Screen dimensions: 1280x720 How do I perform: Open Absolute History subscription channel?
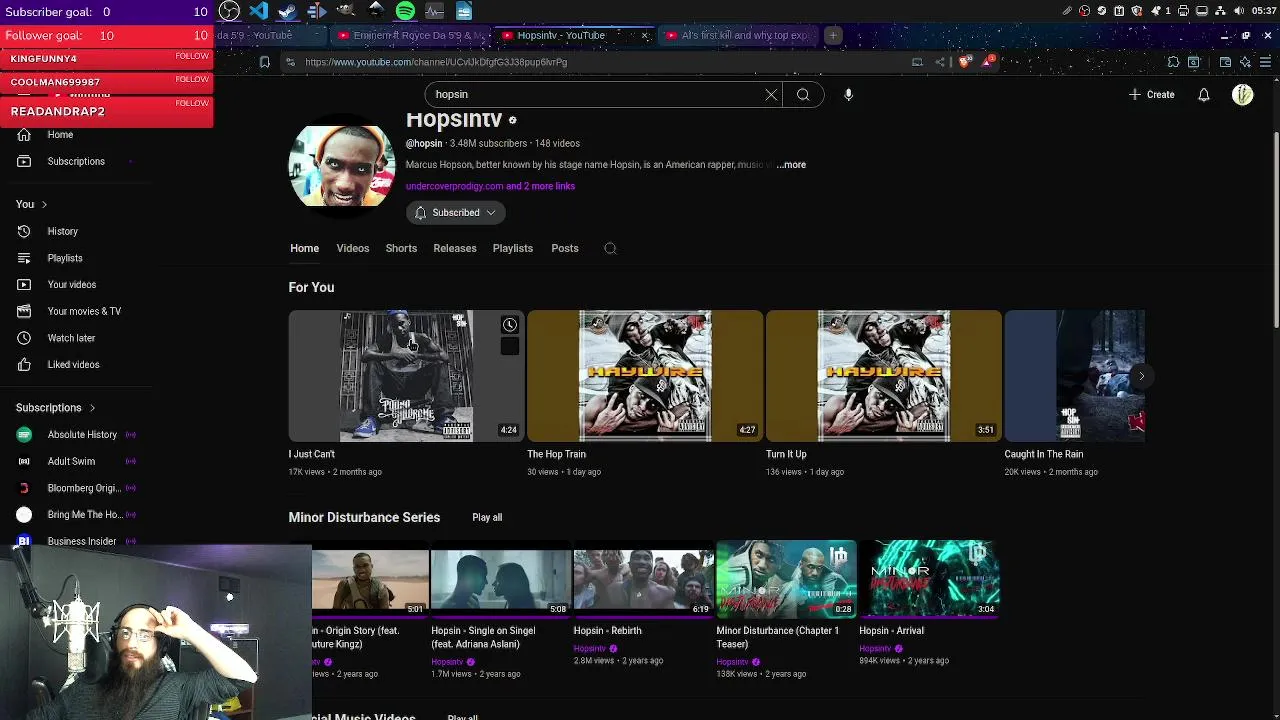click(80, 435)
